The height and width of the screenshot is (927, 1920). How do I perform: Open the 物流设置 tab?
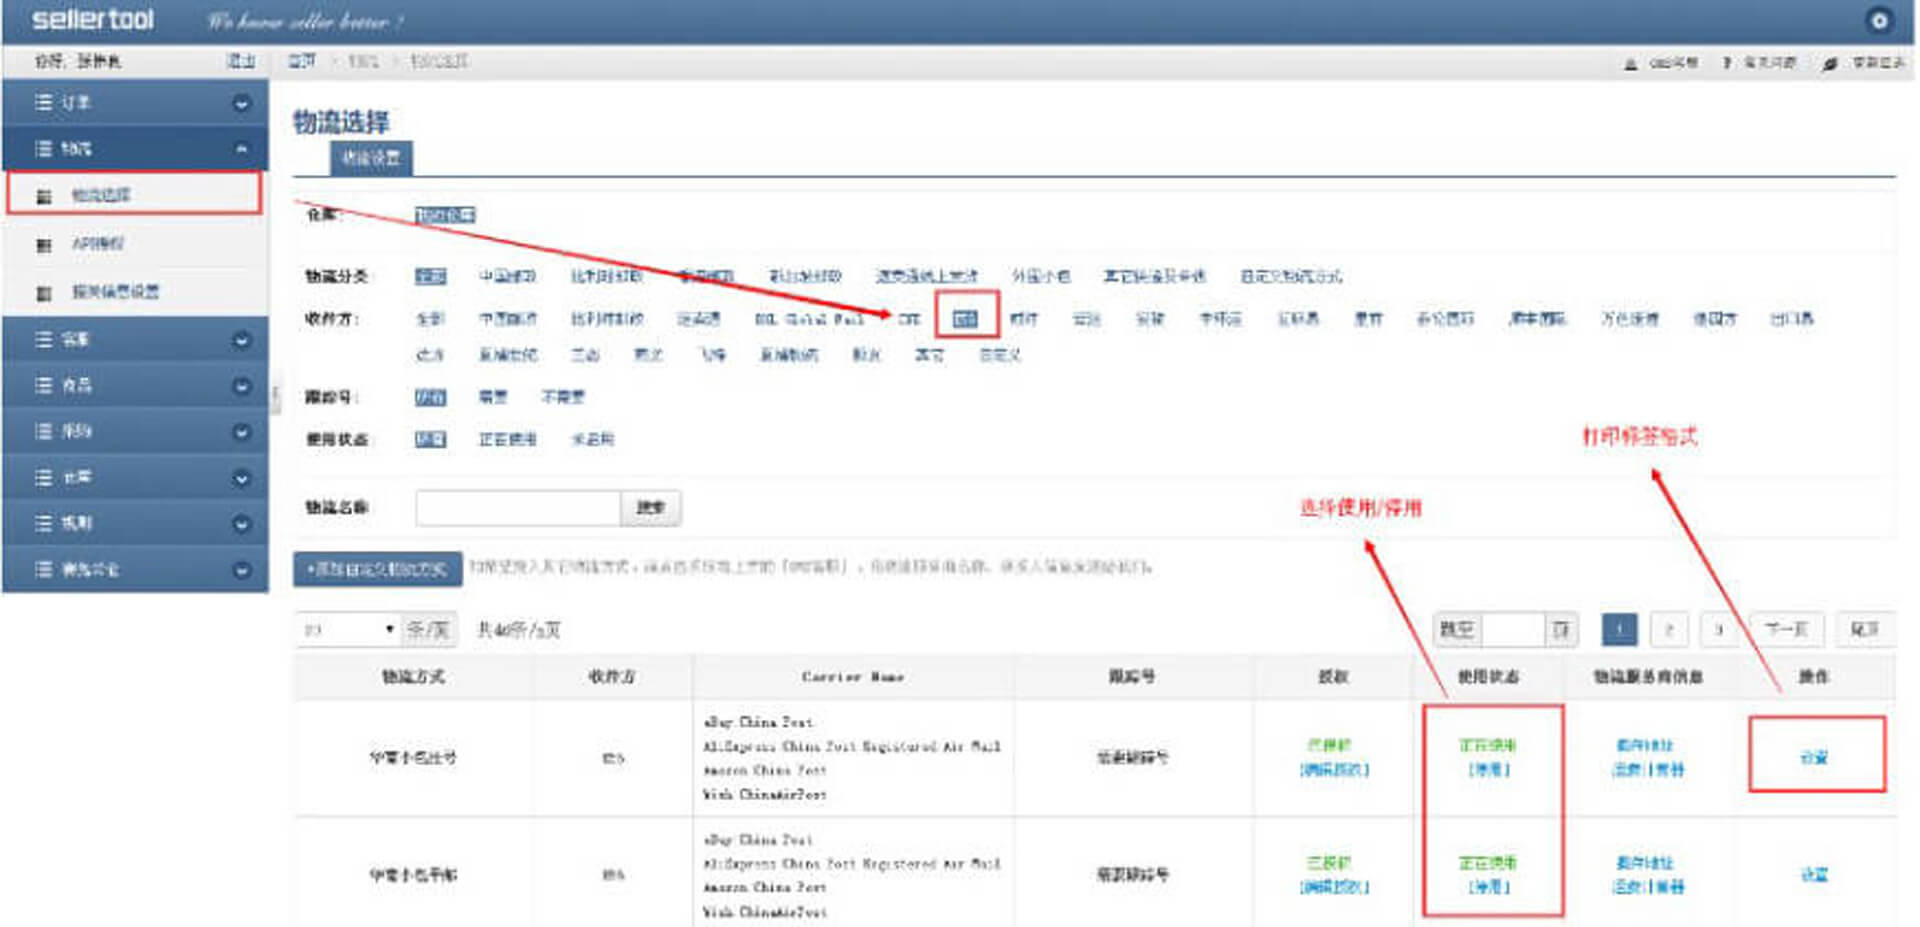pyautogui.click(x=371, y=158)
